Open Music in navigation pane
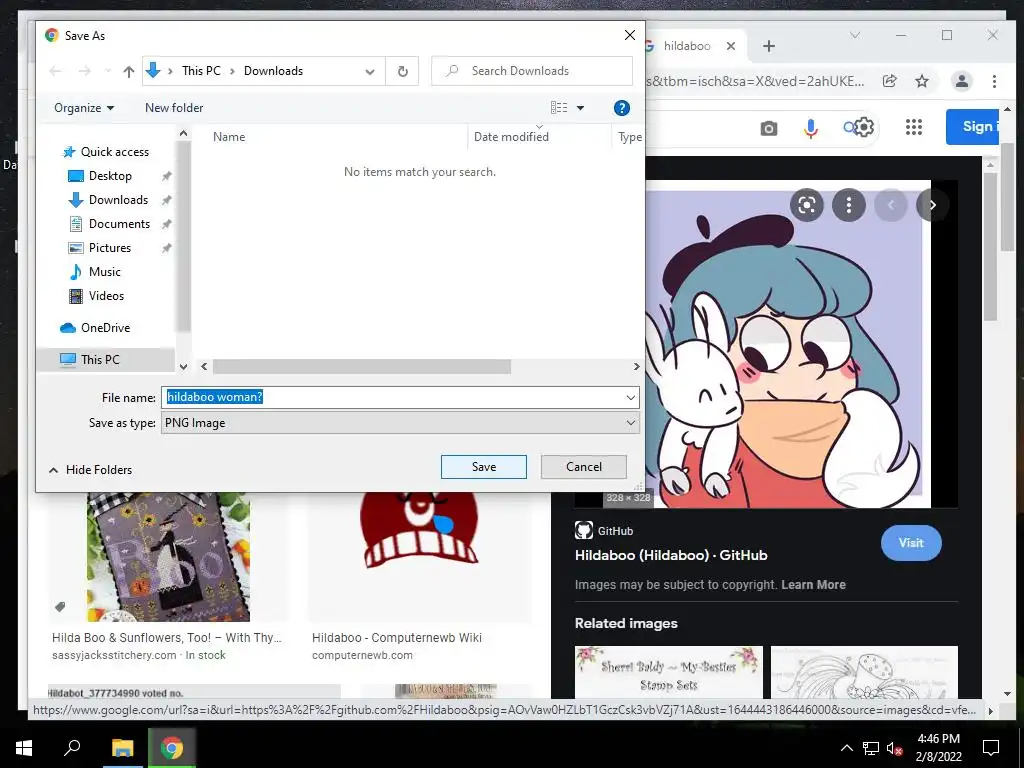This screenshot has width=1024, height=768. [104, 272]
